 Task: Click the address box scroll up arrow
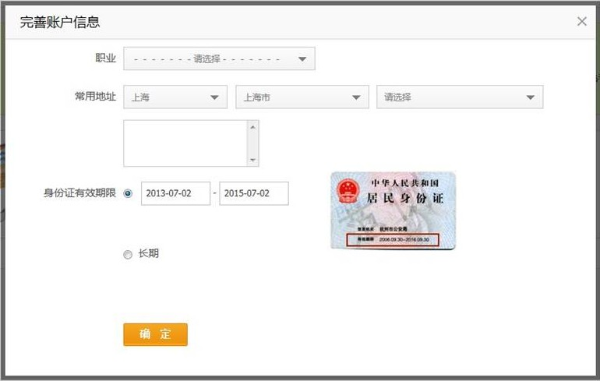pyautogui.click(x=253, y=127)
